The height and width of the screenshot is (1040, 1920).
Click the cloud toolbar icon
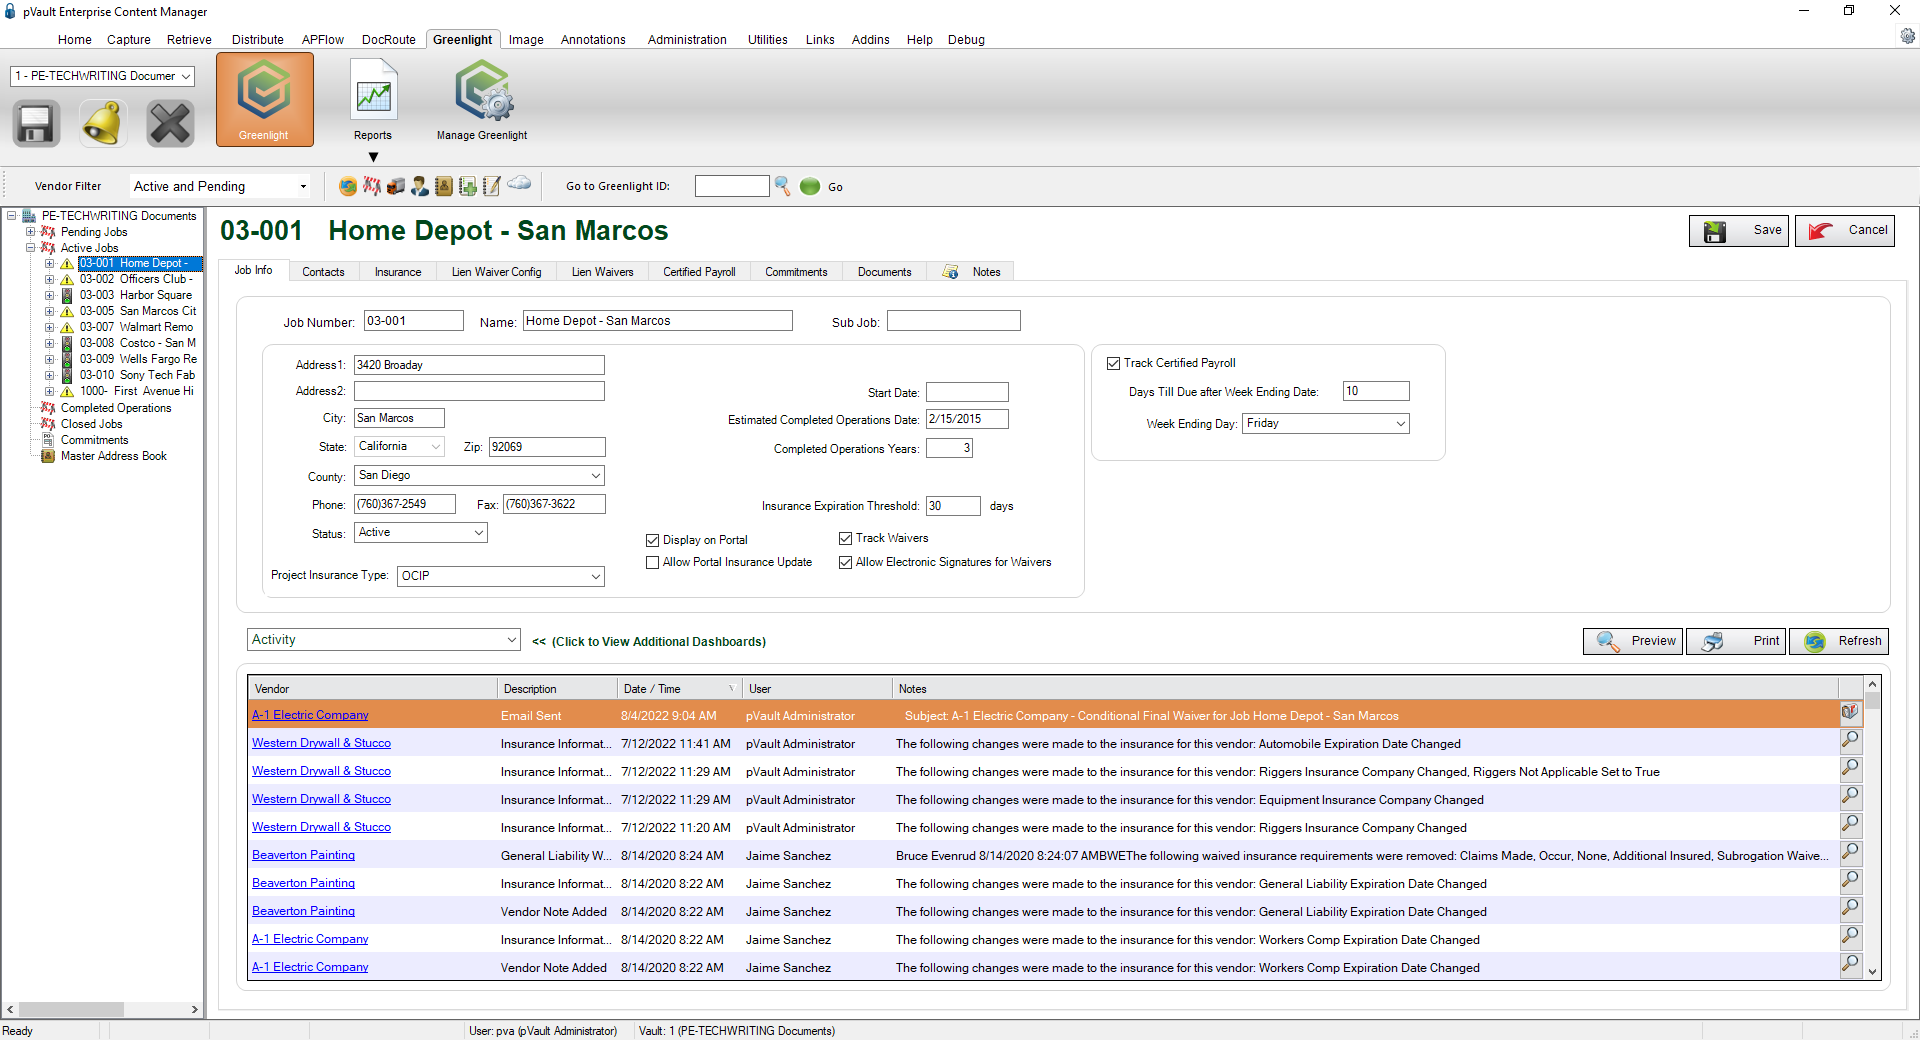coord(519,183)
